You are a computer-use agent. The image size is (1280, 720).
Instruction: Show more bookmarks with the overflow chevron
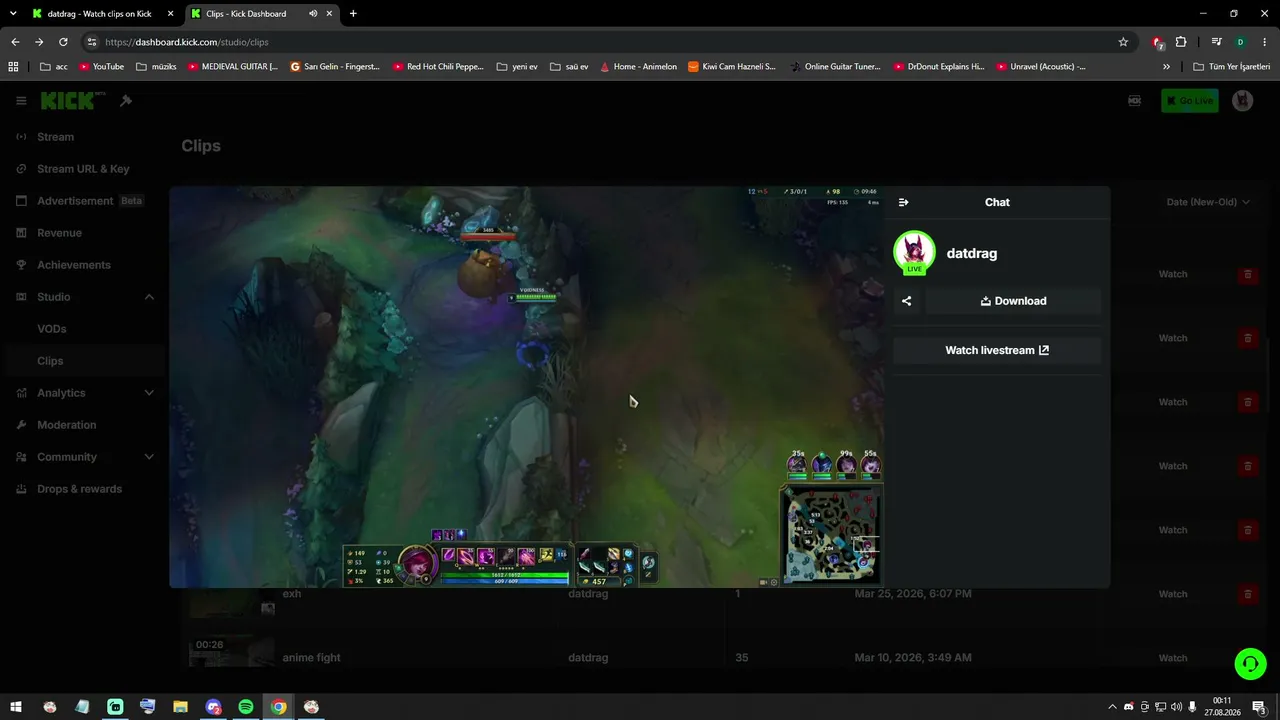pos(1166,67)
